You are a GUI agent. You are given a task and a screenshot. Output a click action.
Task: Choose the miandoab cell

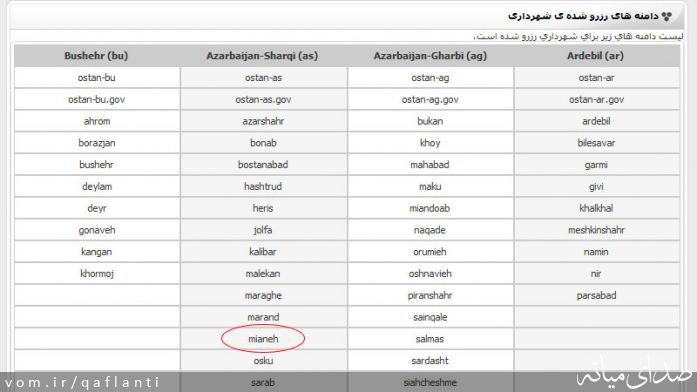point(430,208)
